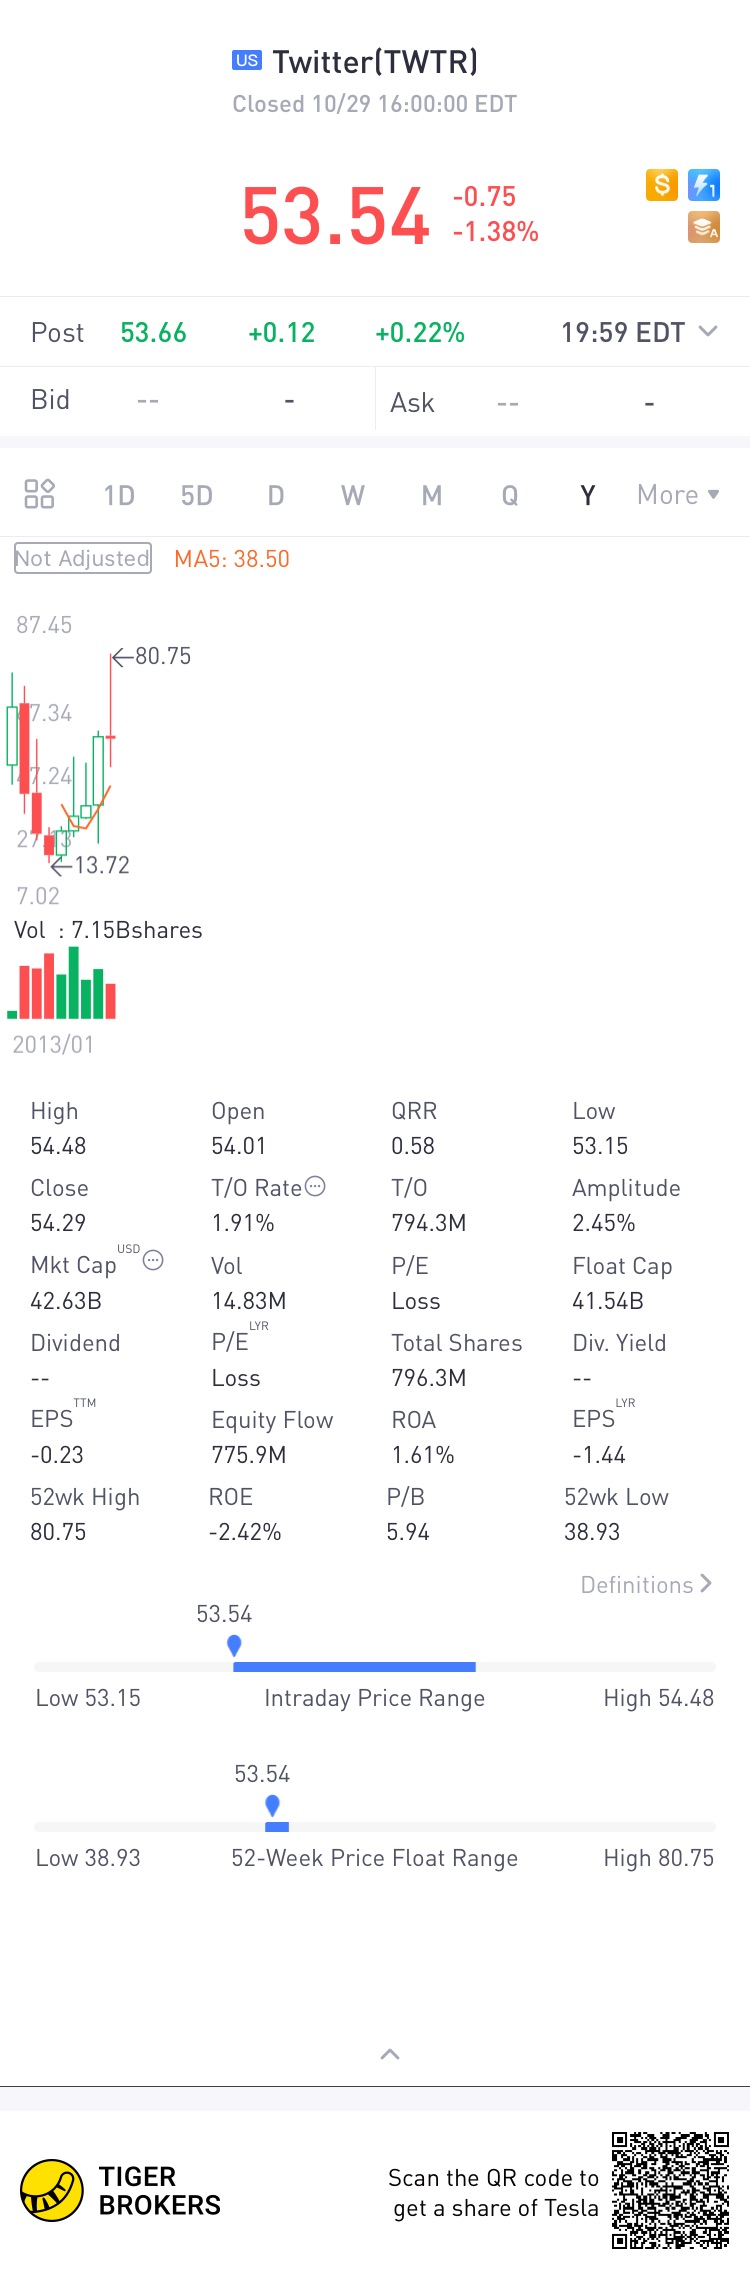750x2271 pixels.
Task: Select the 5D chart tab
Action: click(x=196, y=496)
